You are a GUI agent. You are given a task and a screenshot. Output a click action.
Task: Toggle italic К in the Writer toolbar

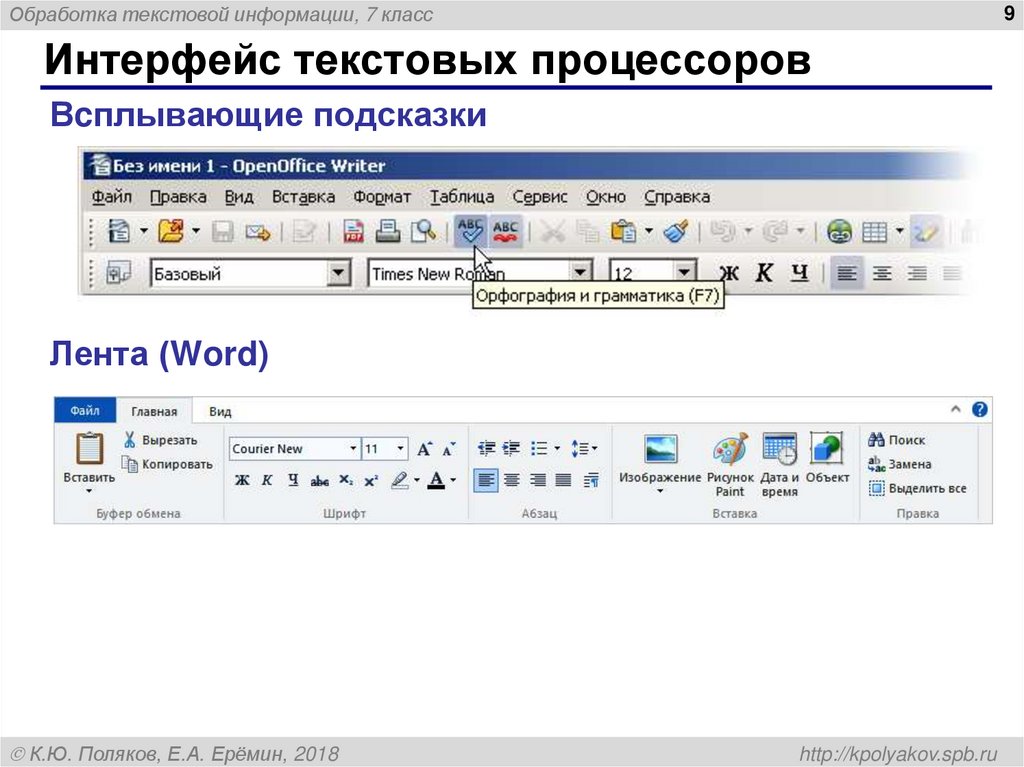[x=764, y=273]
